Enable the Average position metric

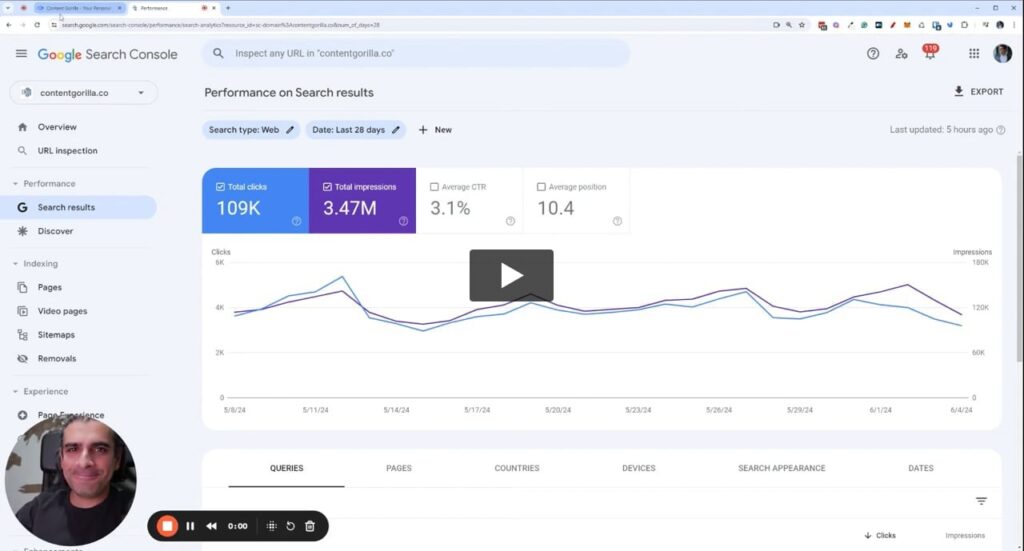[541, 187]
